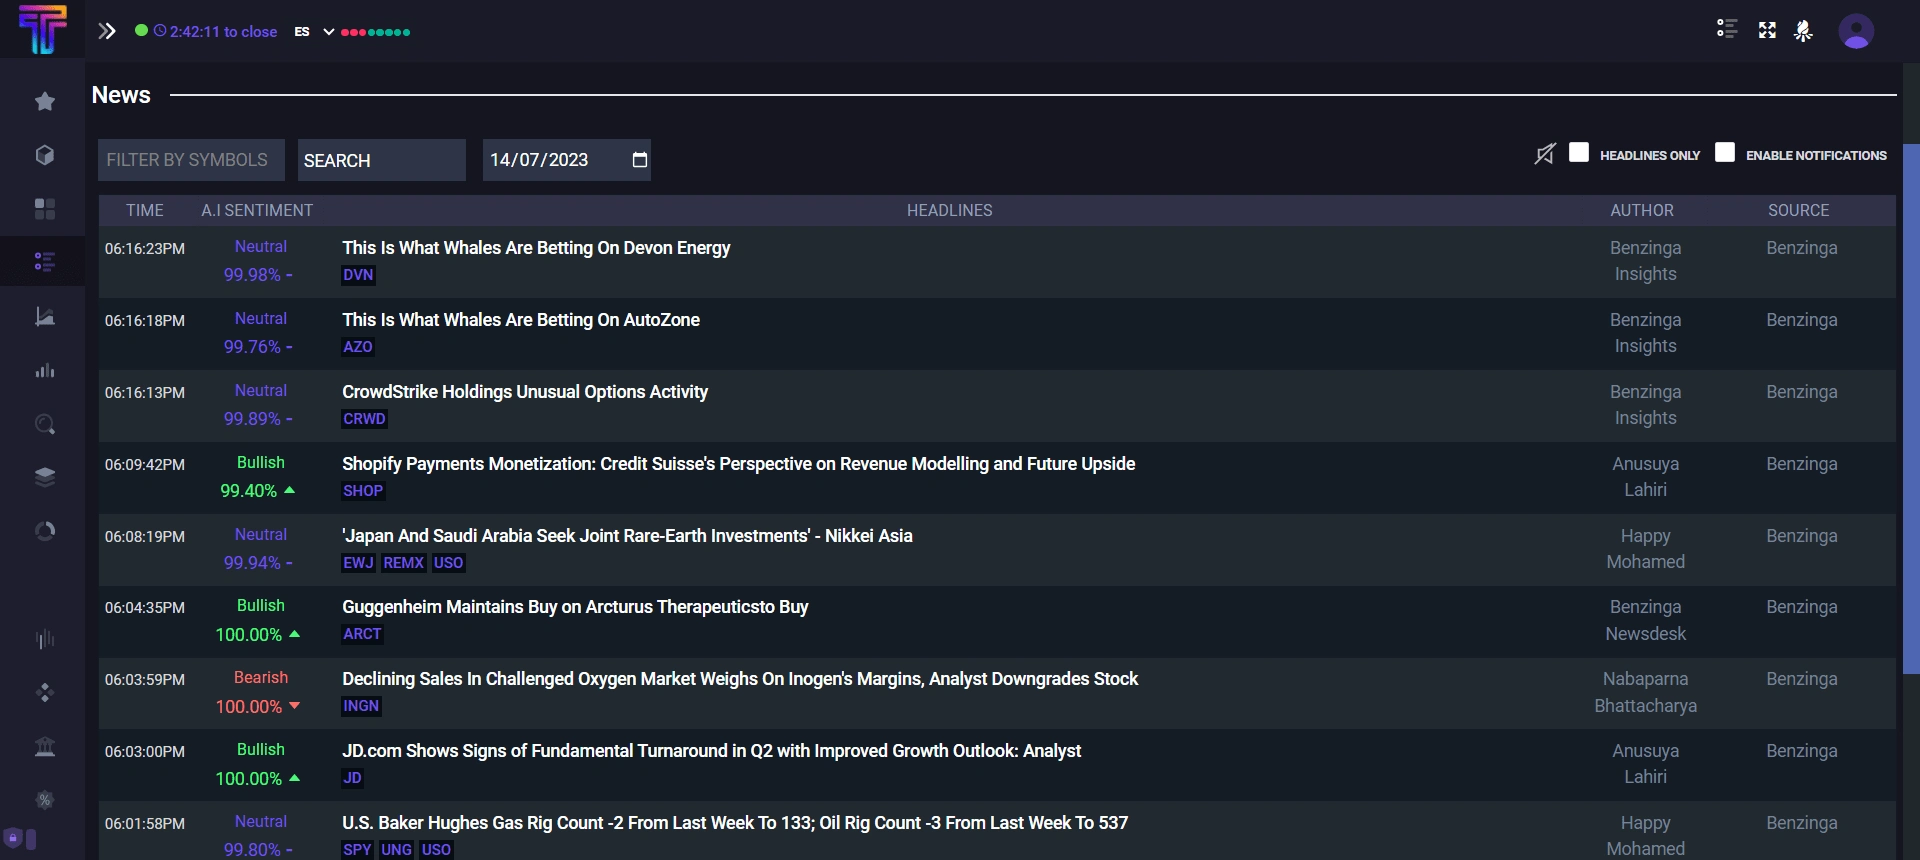
Task: Click the REMX ticker tag
Action: (x=404, y=563)
